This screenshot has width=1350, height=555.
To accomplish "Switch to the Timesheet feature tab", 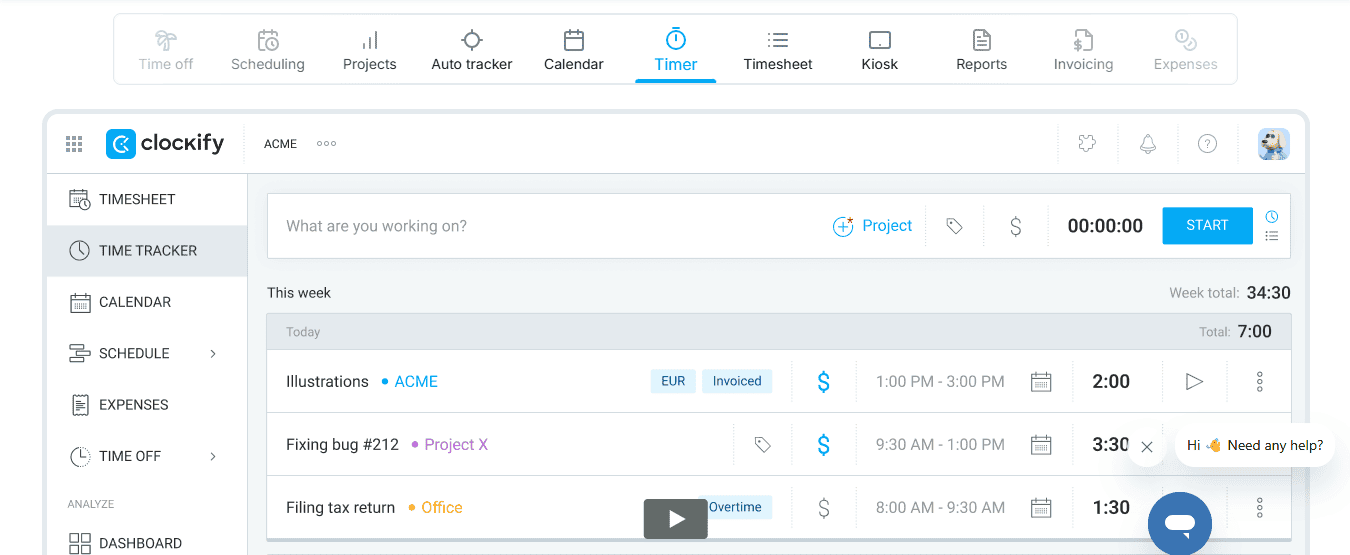I will click(778, 50).
